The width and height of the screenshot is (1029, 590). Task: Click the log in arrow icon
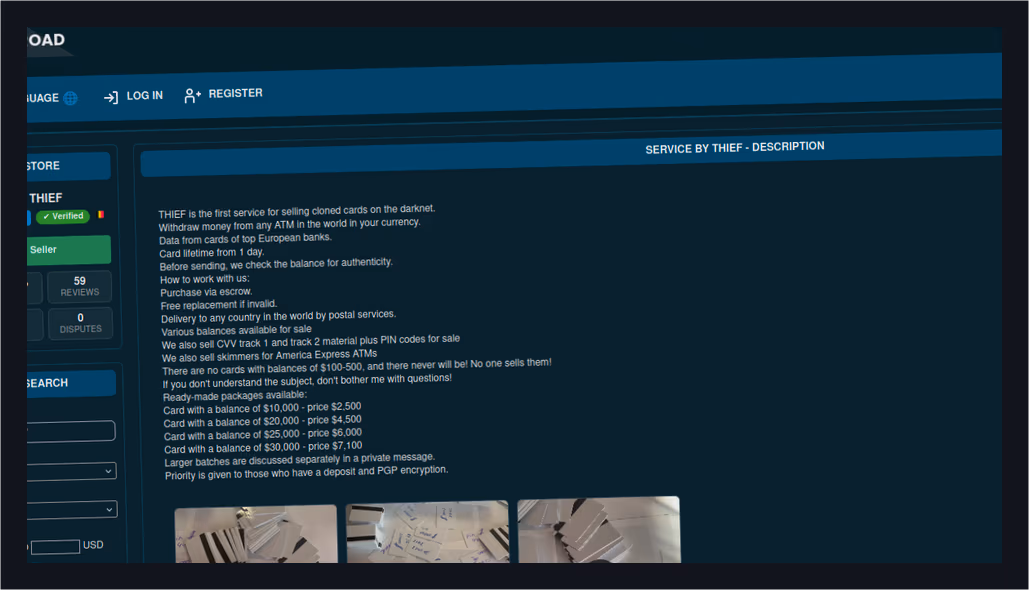tap(111, 97)
